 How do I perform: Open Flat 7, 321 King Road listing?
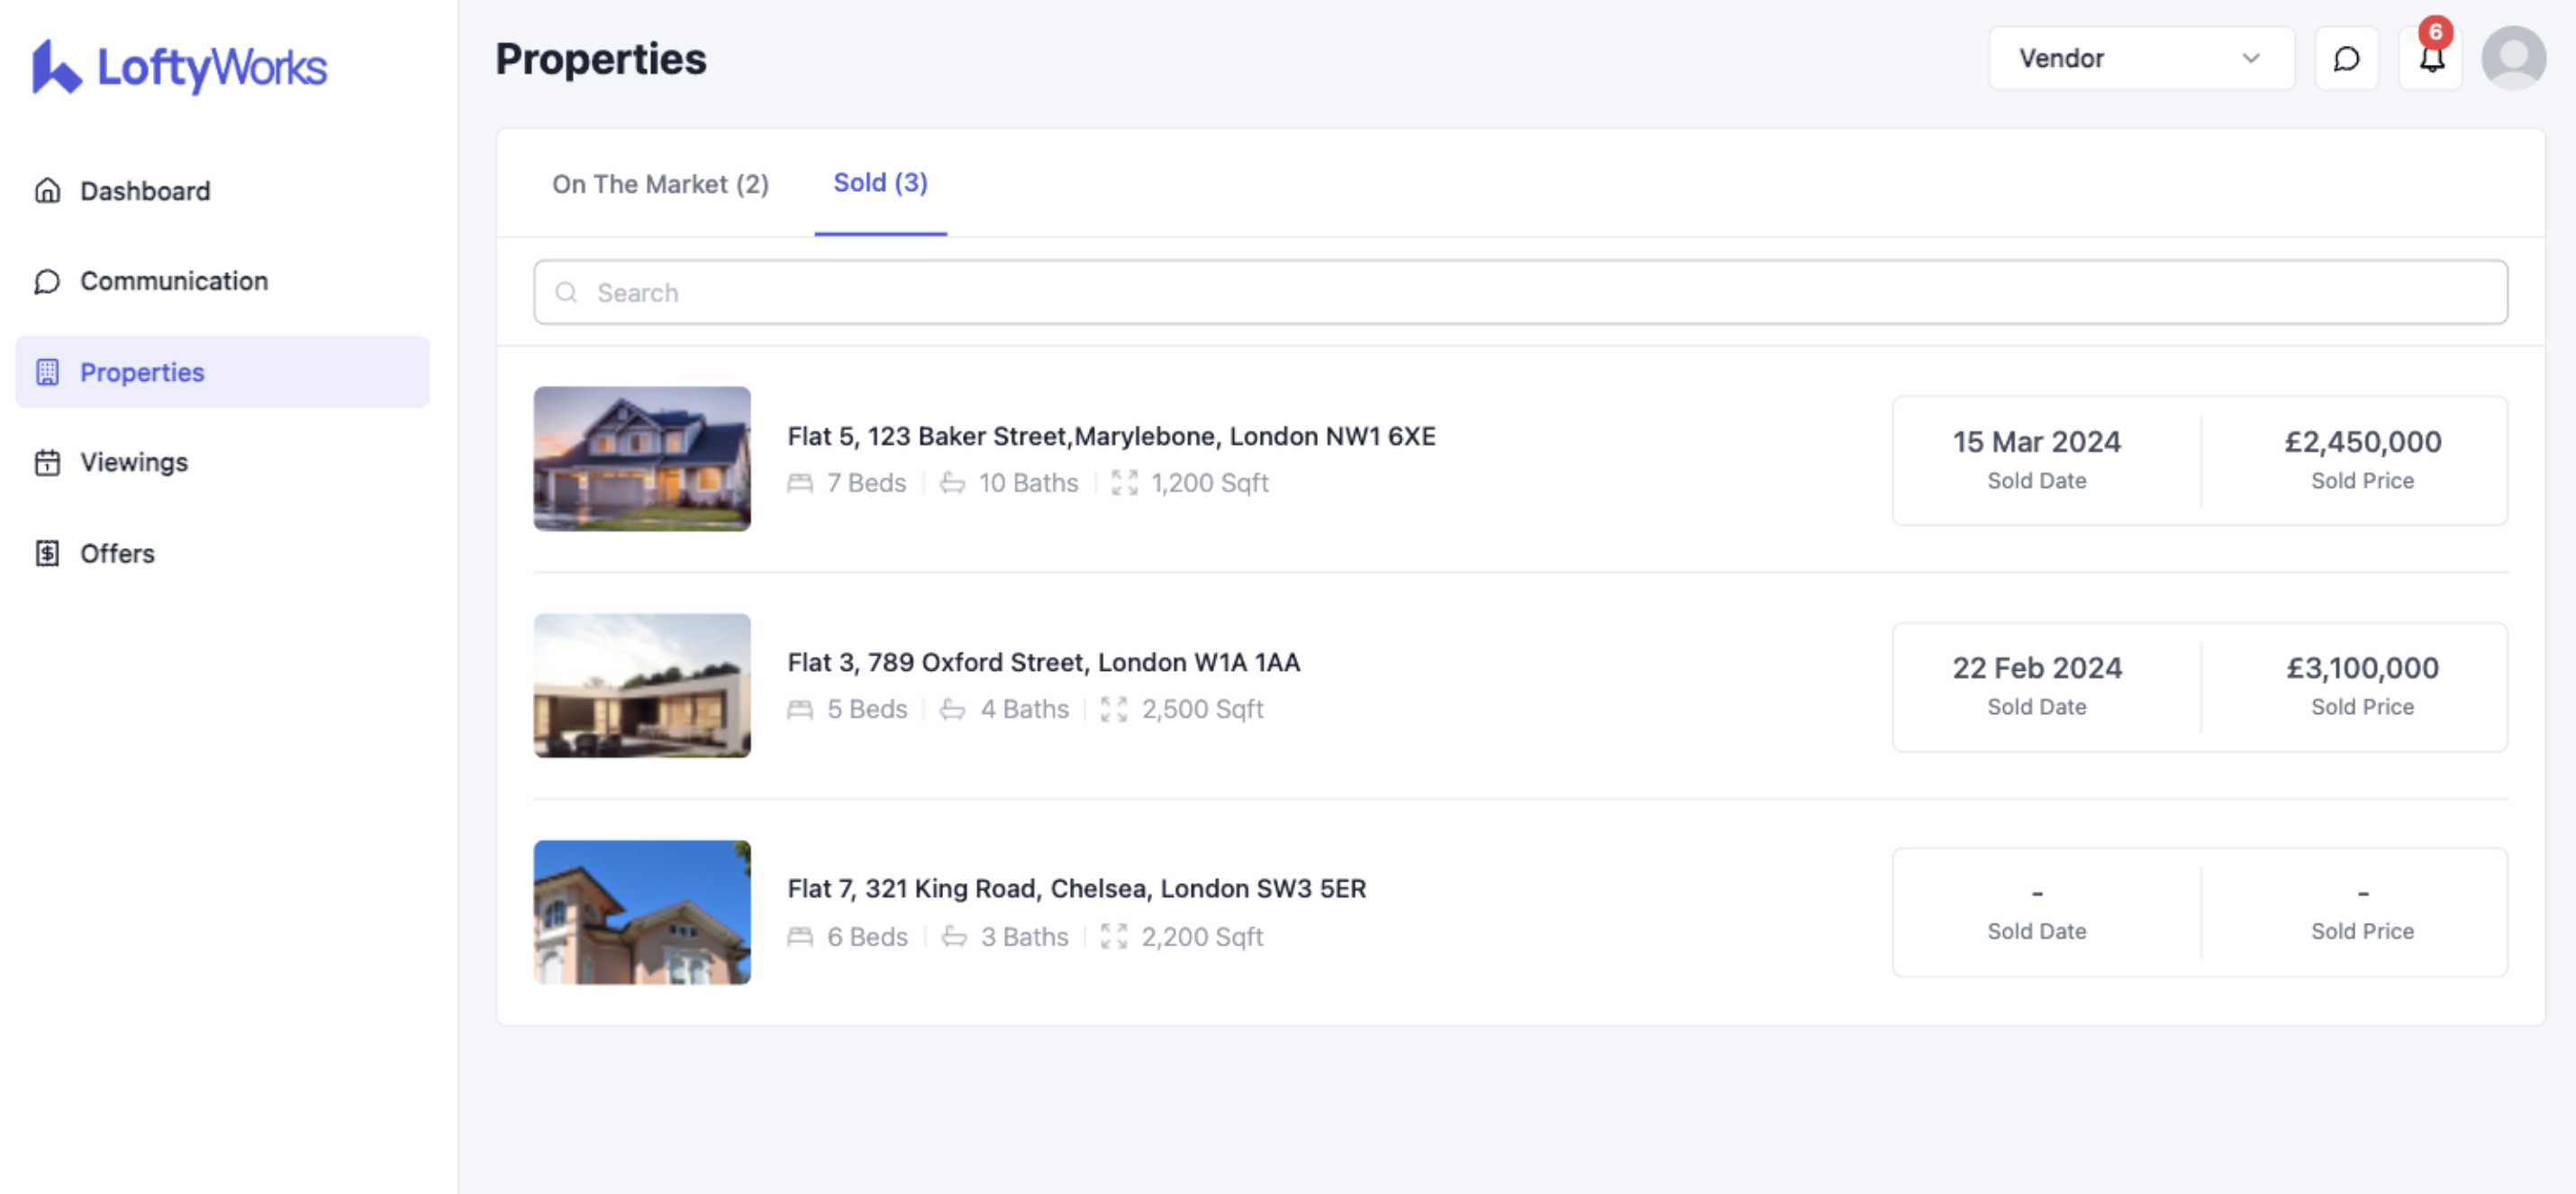coord(1076,889)
